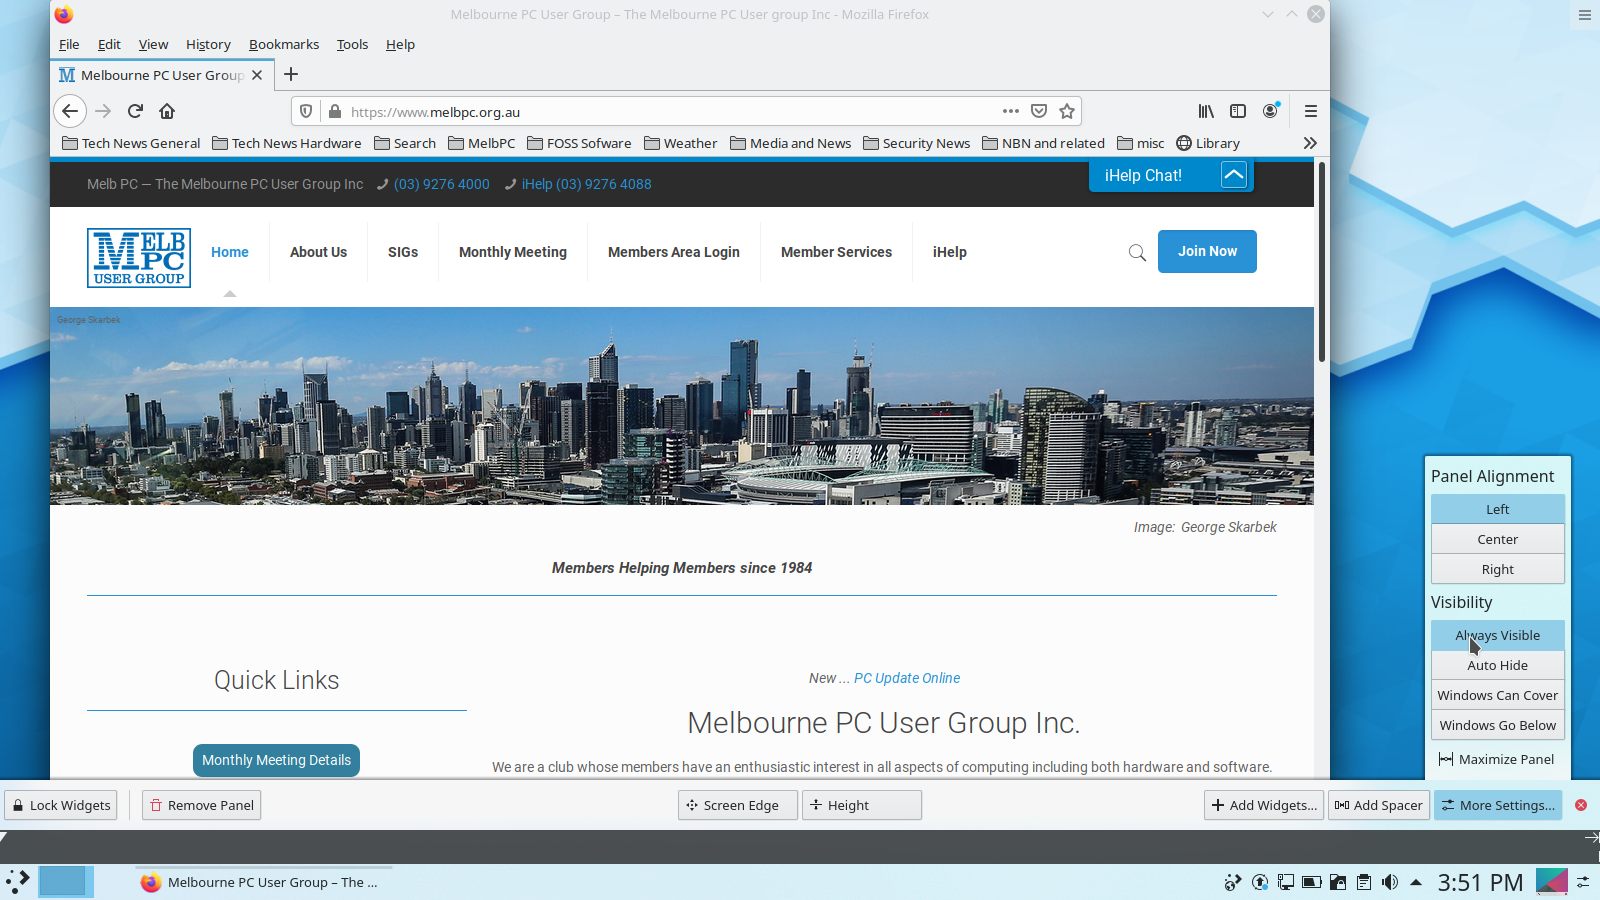Screen dimensions: 1600x900
Task: Click the Join Now button
Action: pyautogui.click(x=1207, y=251)
